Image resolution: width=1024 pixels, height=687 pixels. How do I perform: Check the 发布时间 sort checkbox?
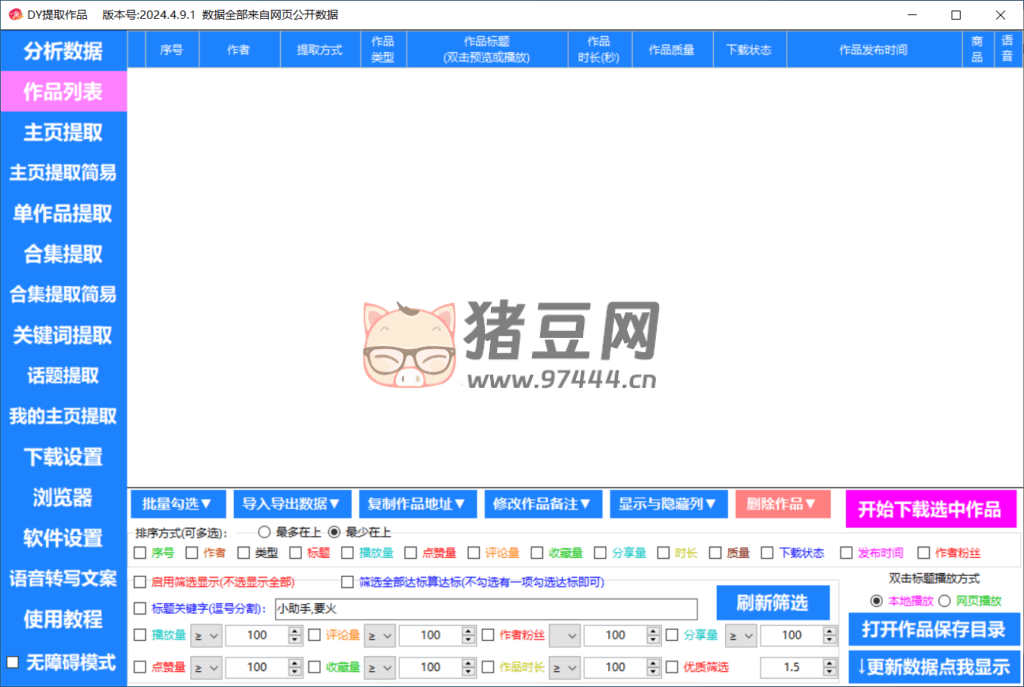pos(846,553)
